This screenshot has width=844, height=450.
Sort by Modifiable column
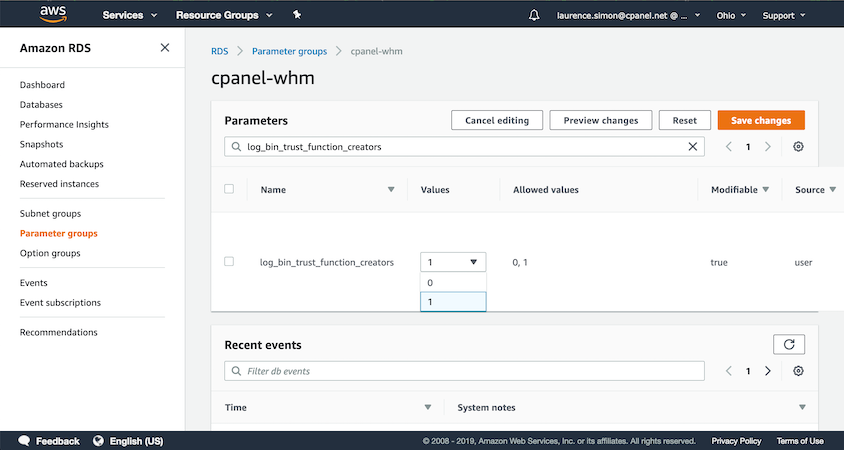tap(740, 189)
